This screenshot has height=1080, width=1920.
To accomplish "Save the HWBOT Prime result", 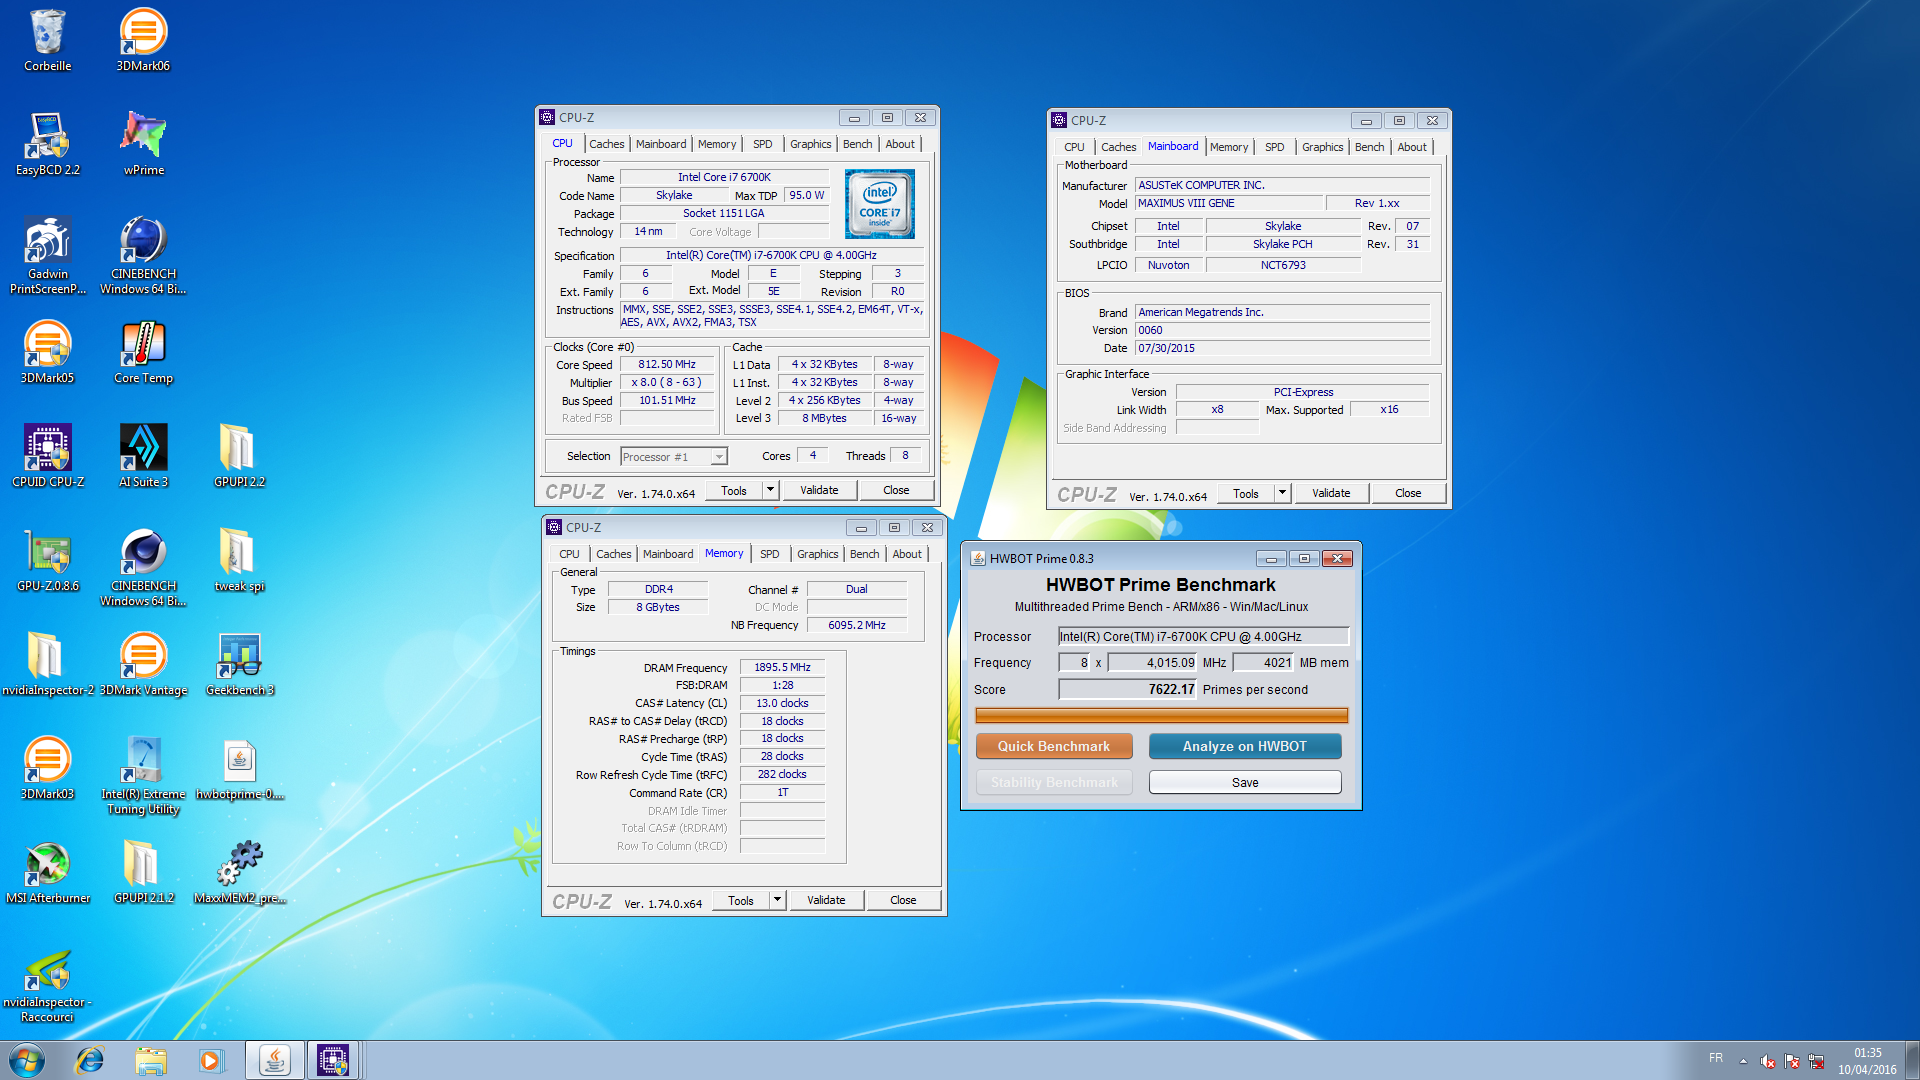I will point(1245,782).
